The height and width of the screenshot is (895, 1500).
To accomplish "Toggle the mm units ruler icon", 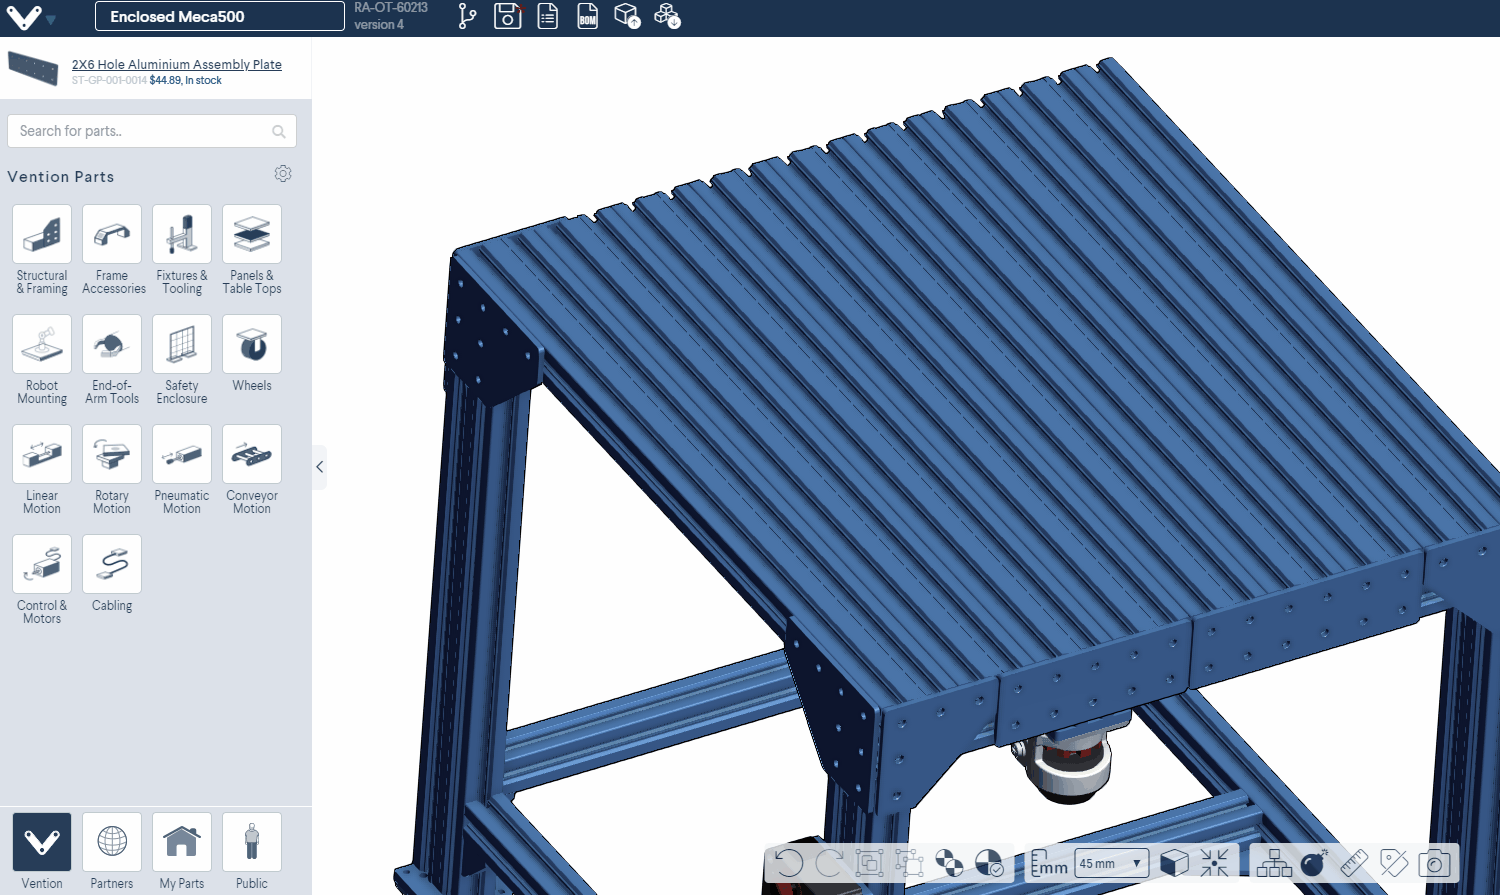I will click(1049, 863).
